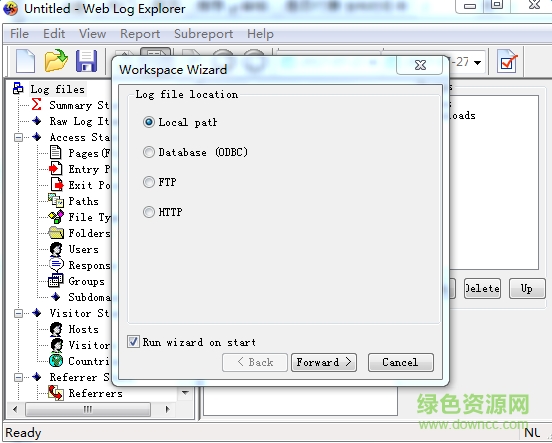Viewport: 552px width, 443px height.
Task: Open the Countries globe icon
Action: (x=56, y=361)
